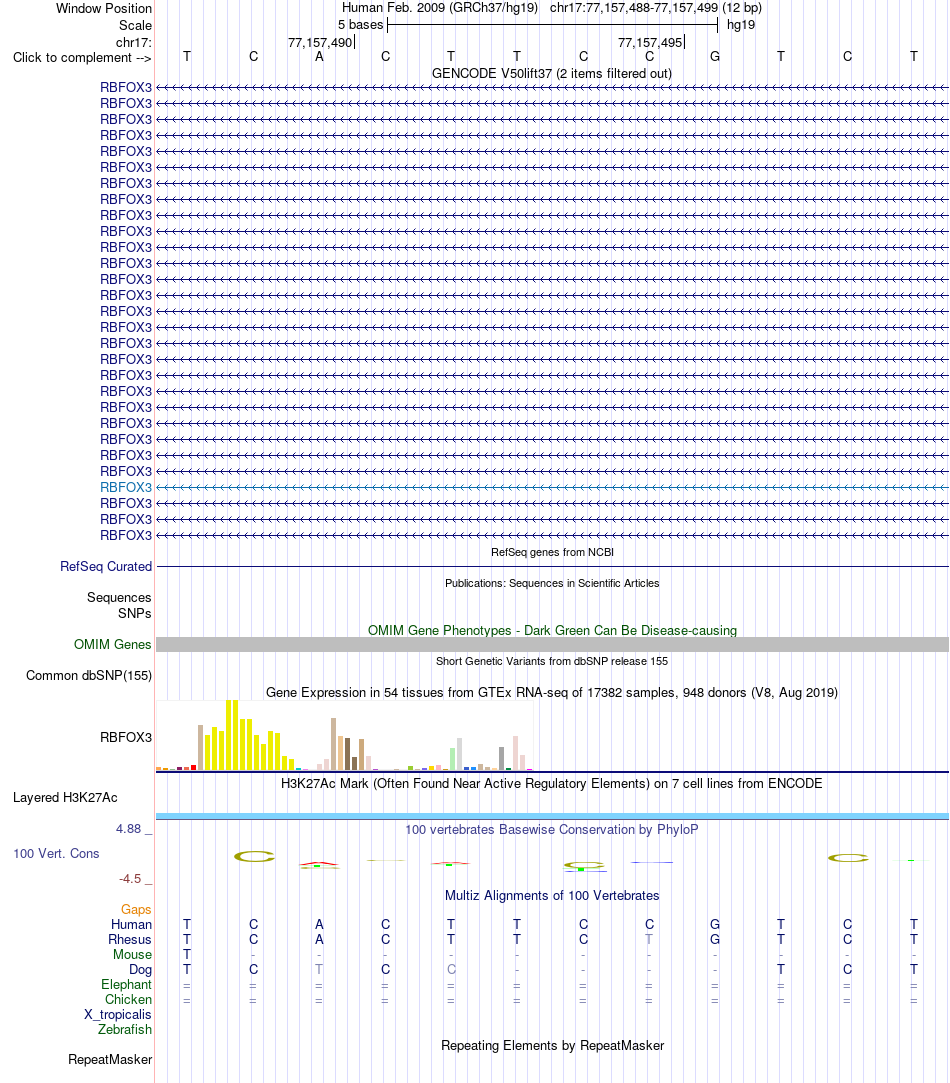
Task: Click the SNPs subtrack label
Action: pos(135,613)
